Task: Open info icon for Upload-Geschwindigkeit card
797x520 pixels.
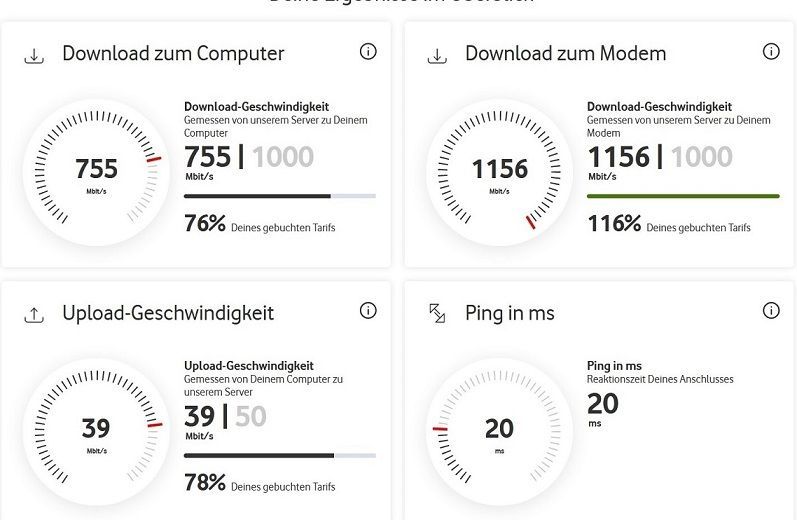Action: 368,311
